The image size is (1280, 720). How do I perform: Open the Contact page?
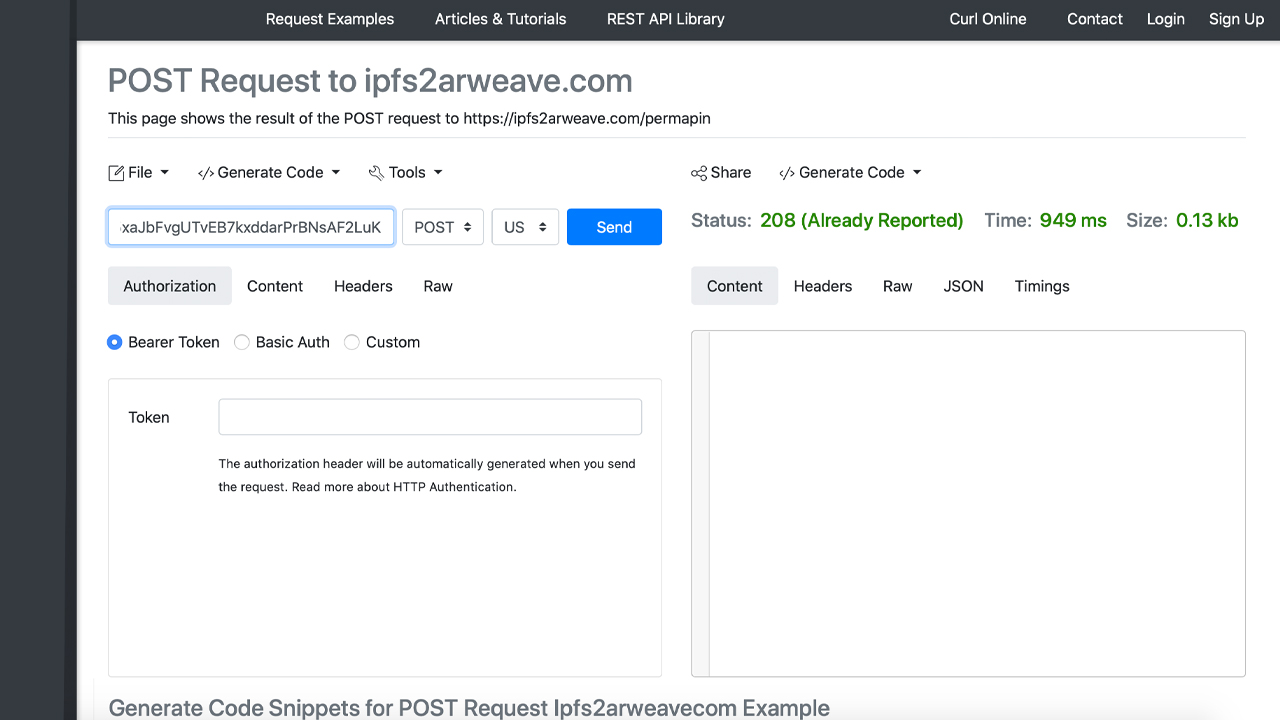[x=1095, y=19]
